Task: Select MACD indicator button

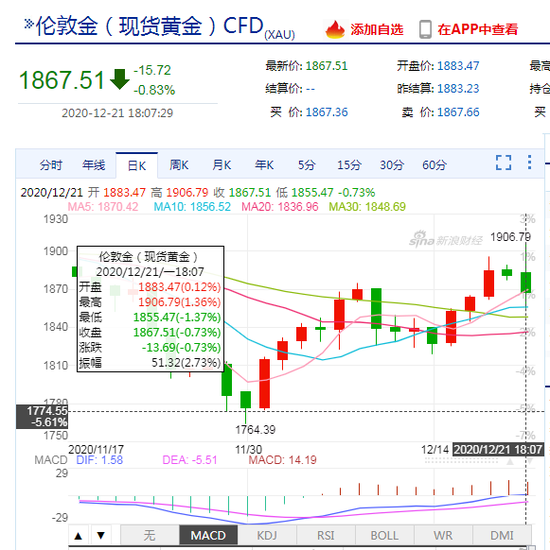Action: (208, 536)
